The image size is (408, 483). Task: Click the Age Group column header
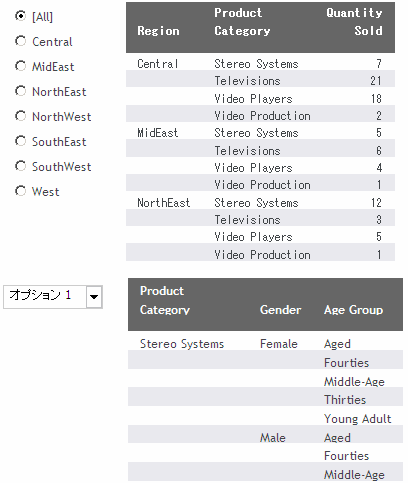[353, 310]
